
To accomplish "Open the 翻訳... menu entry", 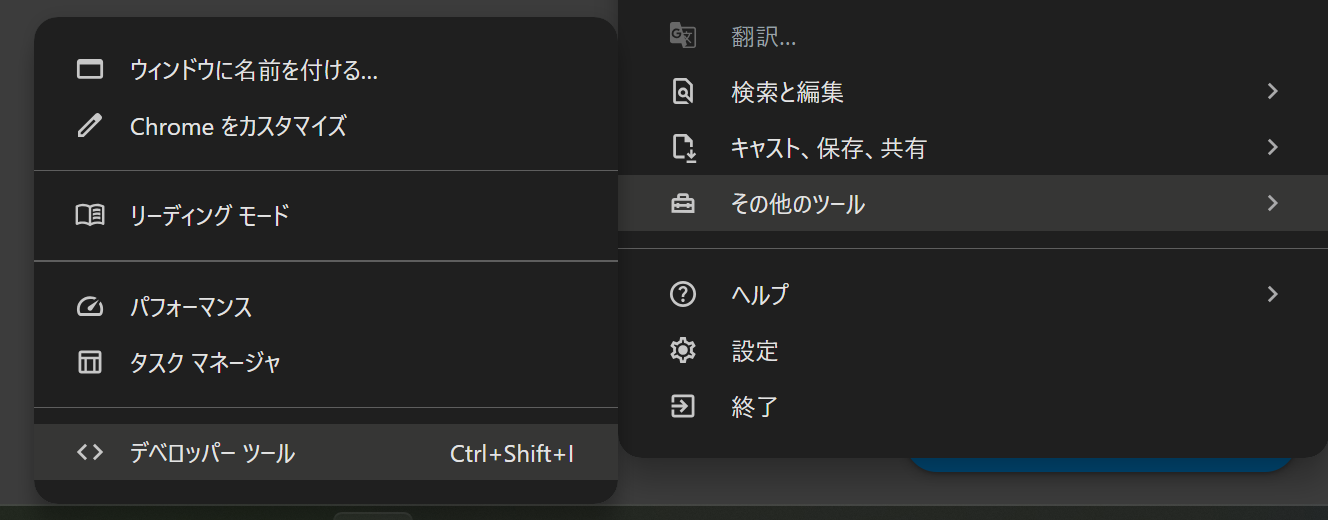I will point(763,37).
